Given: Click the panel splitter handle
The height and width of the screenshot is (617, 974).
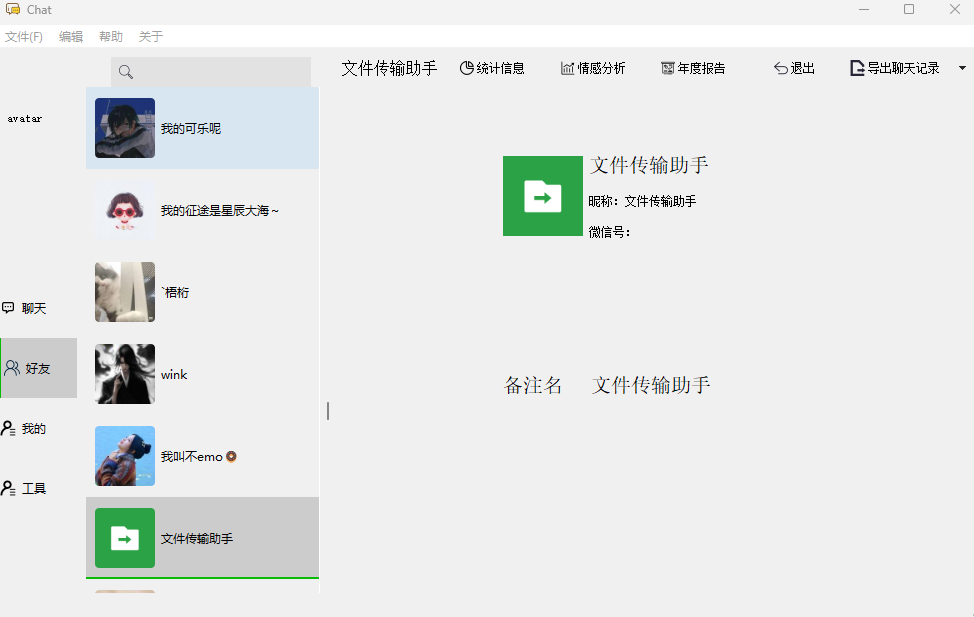Looking at the screenshot, I should click(x=328, y=411).
